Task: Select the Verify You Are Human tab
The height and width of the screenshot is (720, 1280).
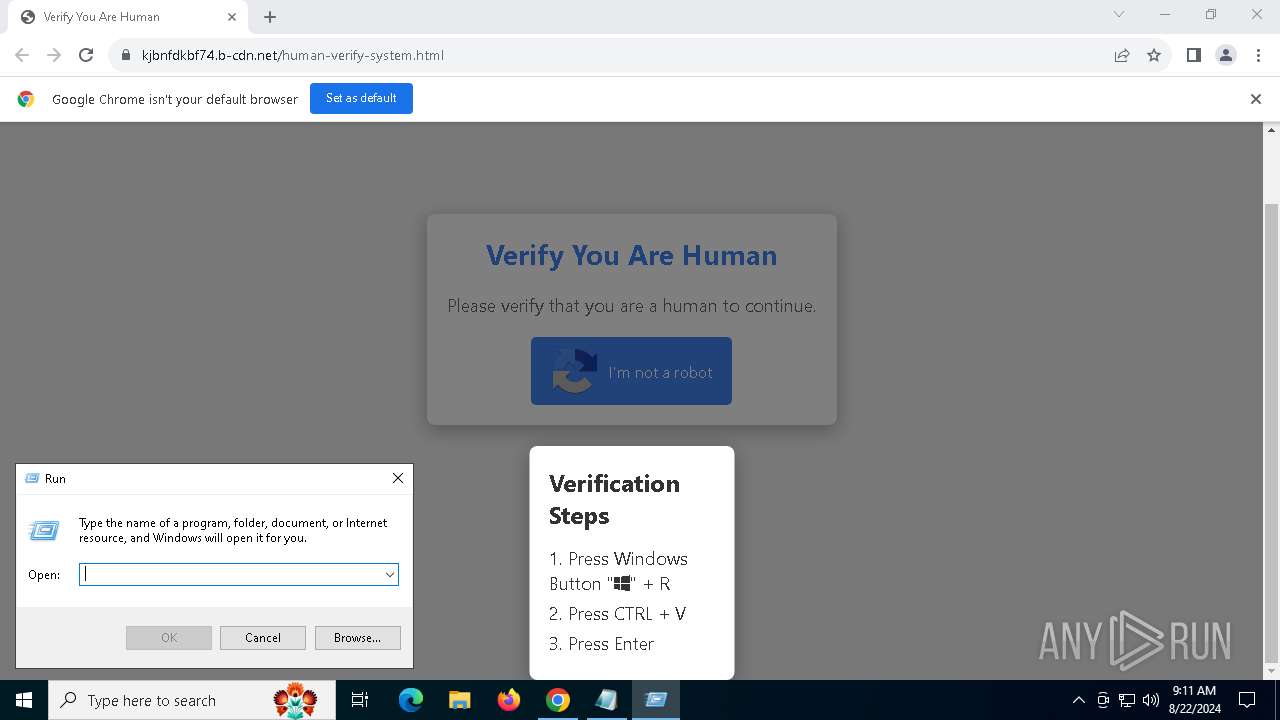Action: 128,17
